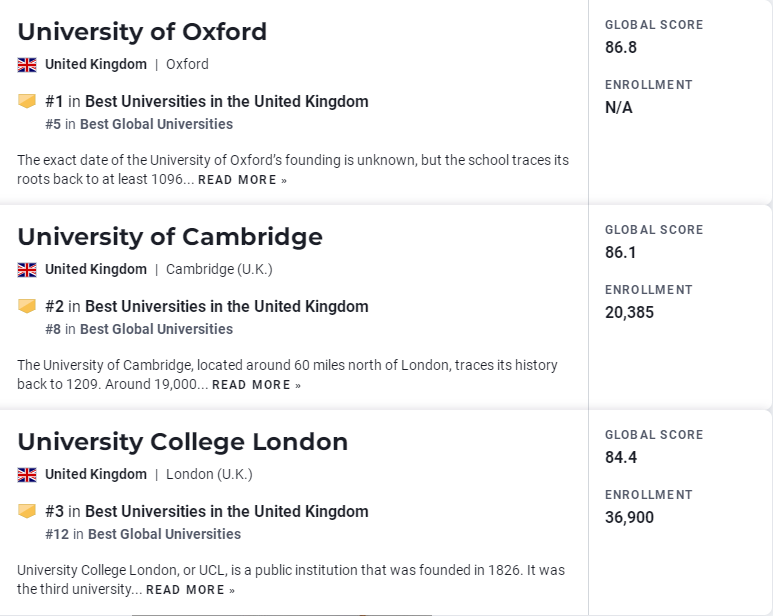This screenshot has height=616, width=773.
Task: Click the yellow ranking badge for Cambridge's #2 rank
Action: [27, 306]
